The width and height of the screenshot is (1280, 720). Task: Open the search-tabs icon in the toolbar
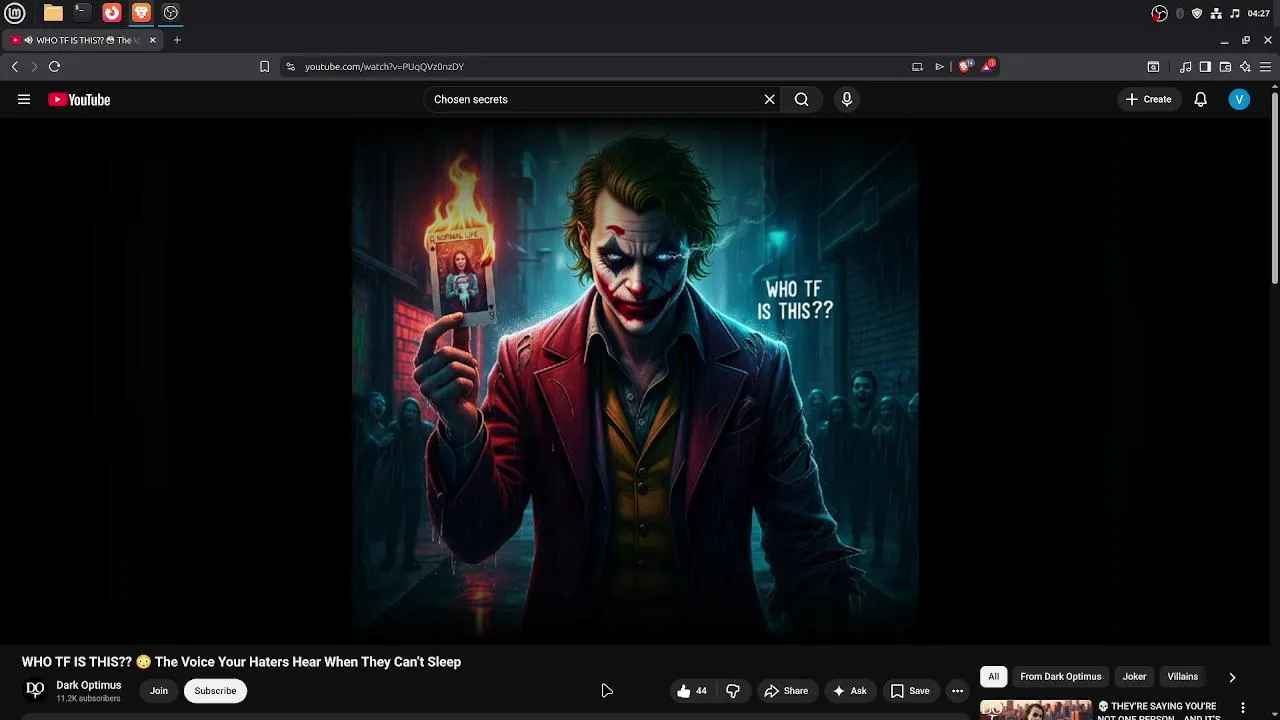tap(1153, 66)
